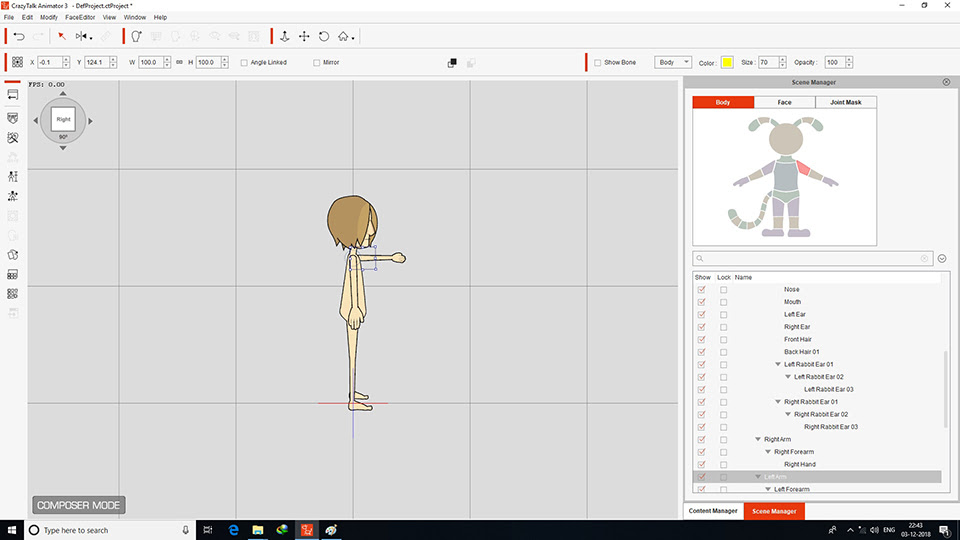Click the Undo arrow in the toolbar
Image resolution: width=960 pixels, height=540 pixels.
click(19, 37)
